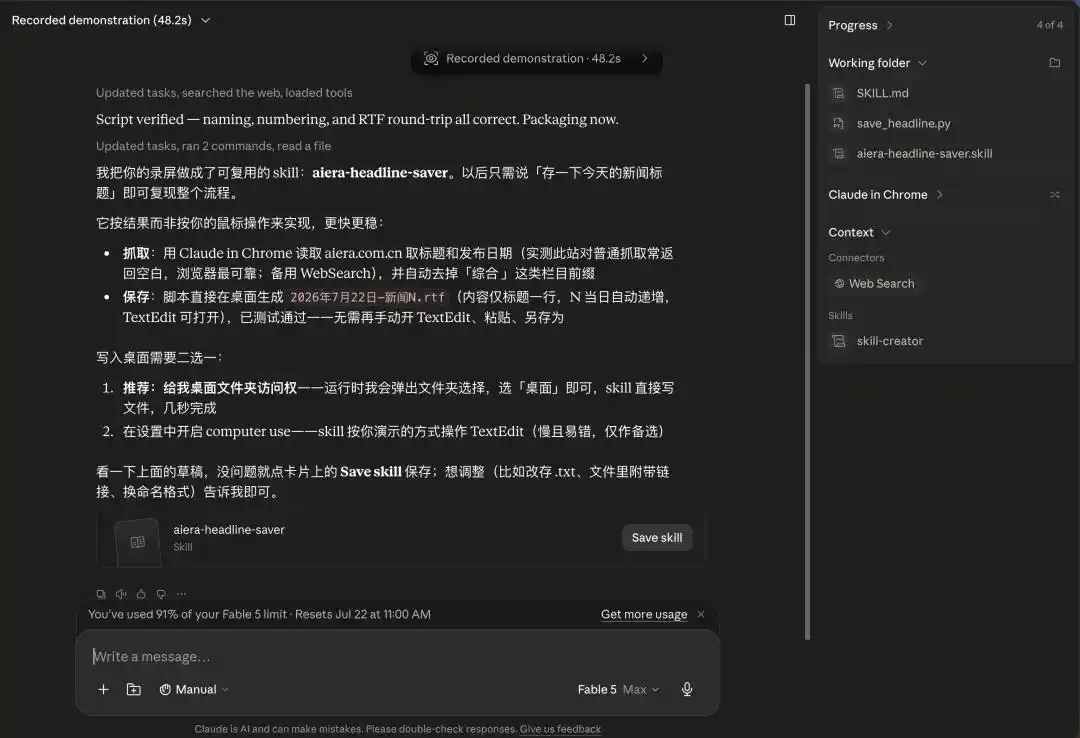Click the add folder icon in composer
This screenshot has height=738, width=1080.
click(x=134, y=689)
